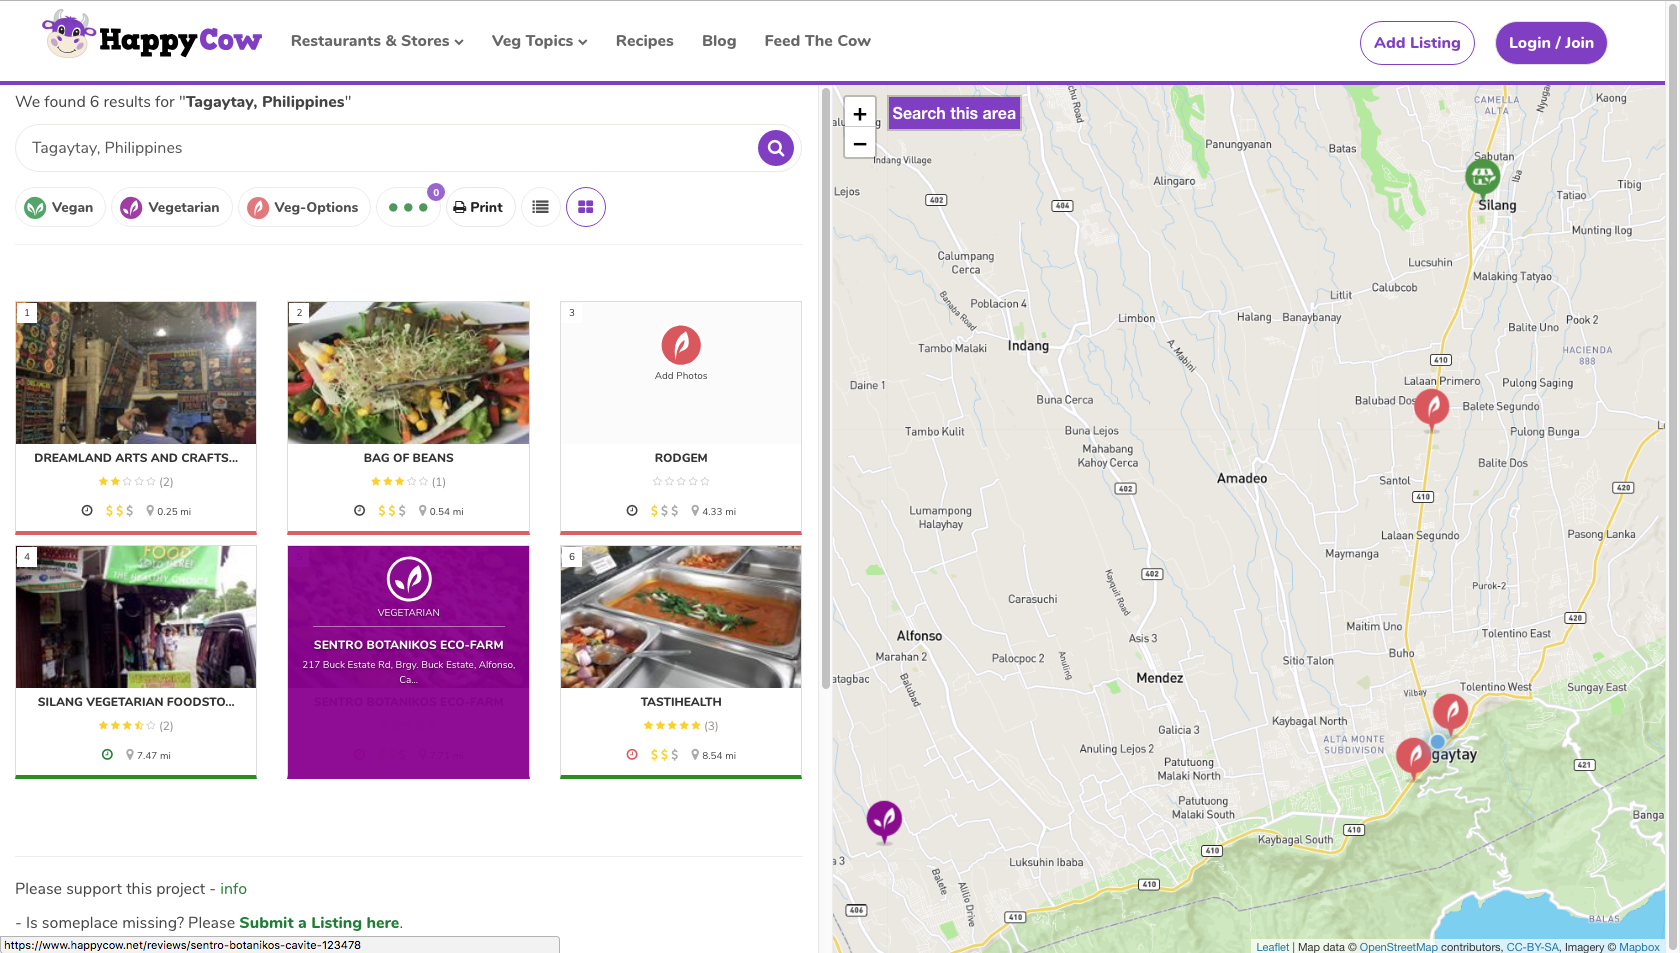The width and height of the screenshot is (1680, 953).
Task: Zoom in on the map
Action: [860, 113]
